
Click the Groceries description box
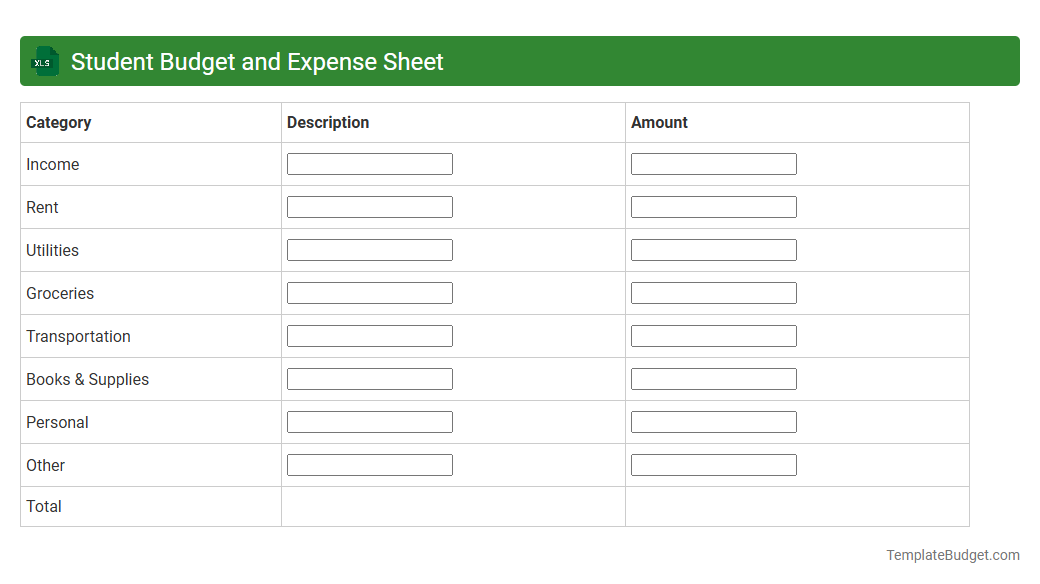pos(369,292)
